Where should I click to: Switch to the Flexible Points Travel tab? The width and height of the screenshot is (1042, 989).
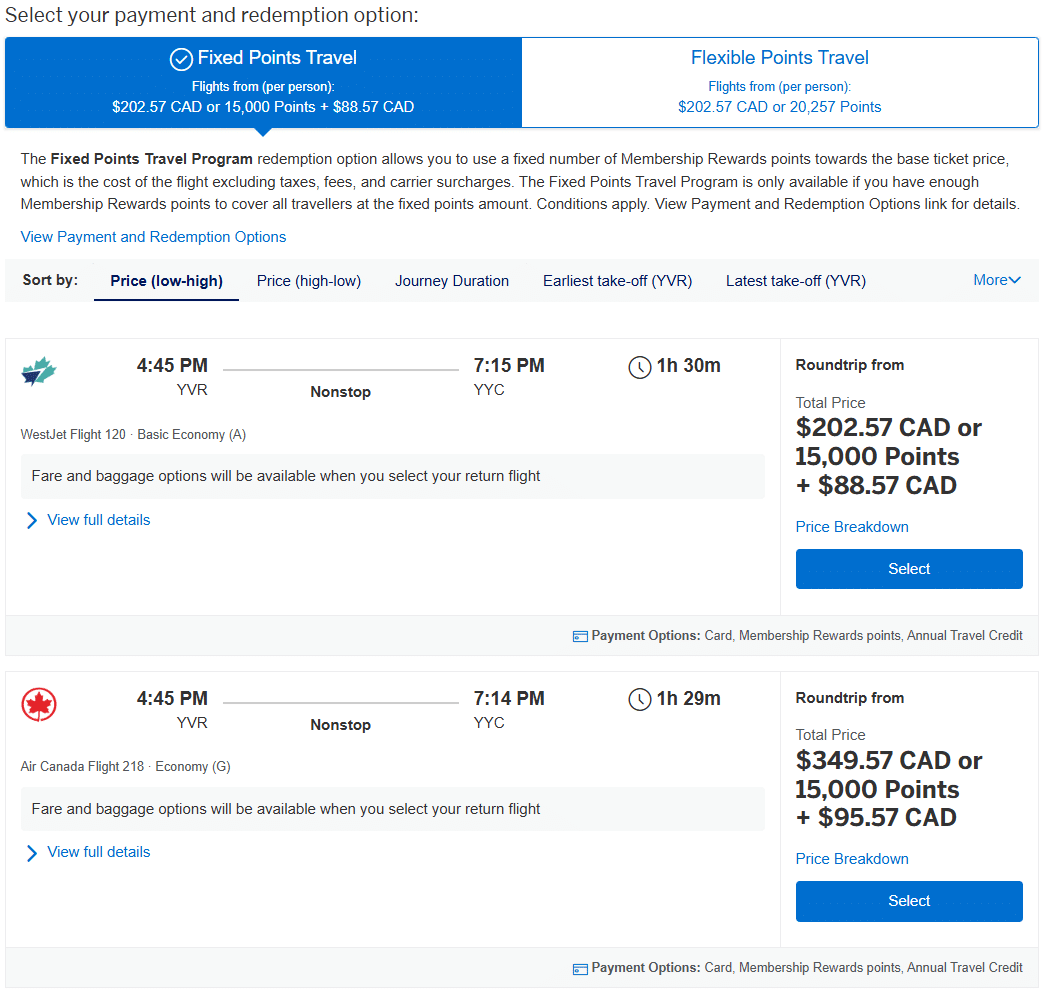click(780, 83)
